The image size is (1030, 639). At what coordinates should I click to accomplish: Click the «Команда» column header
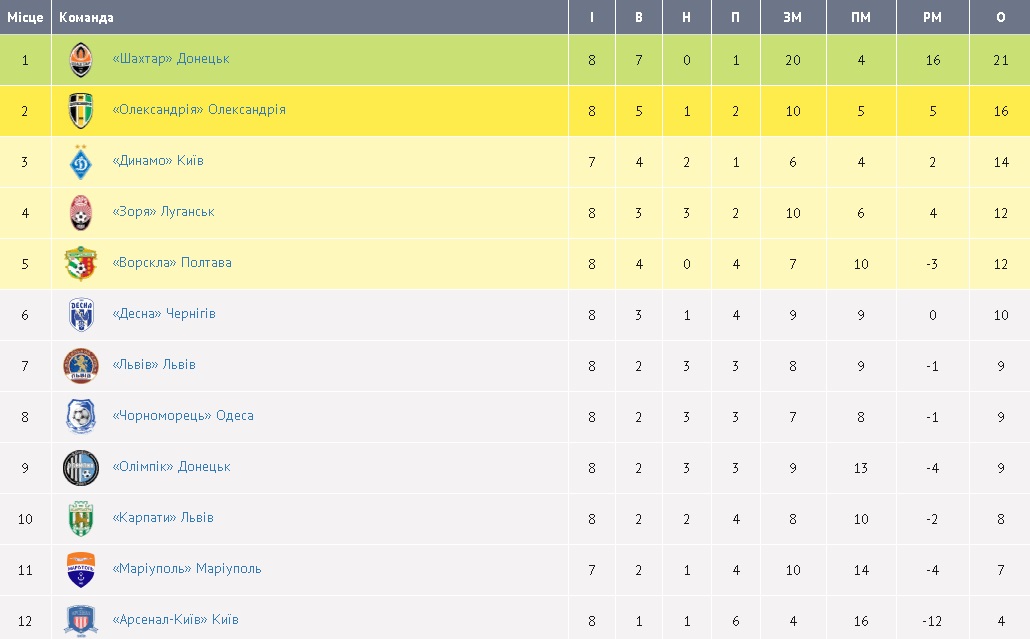87,17
